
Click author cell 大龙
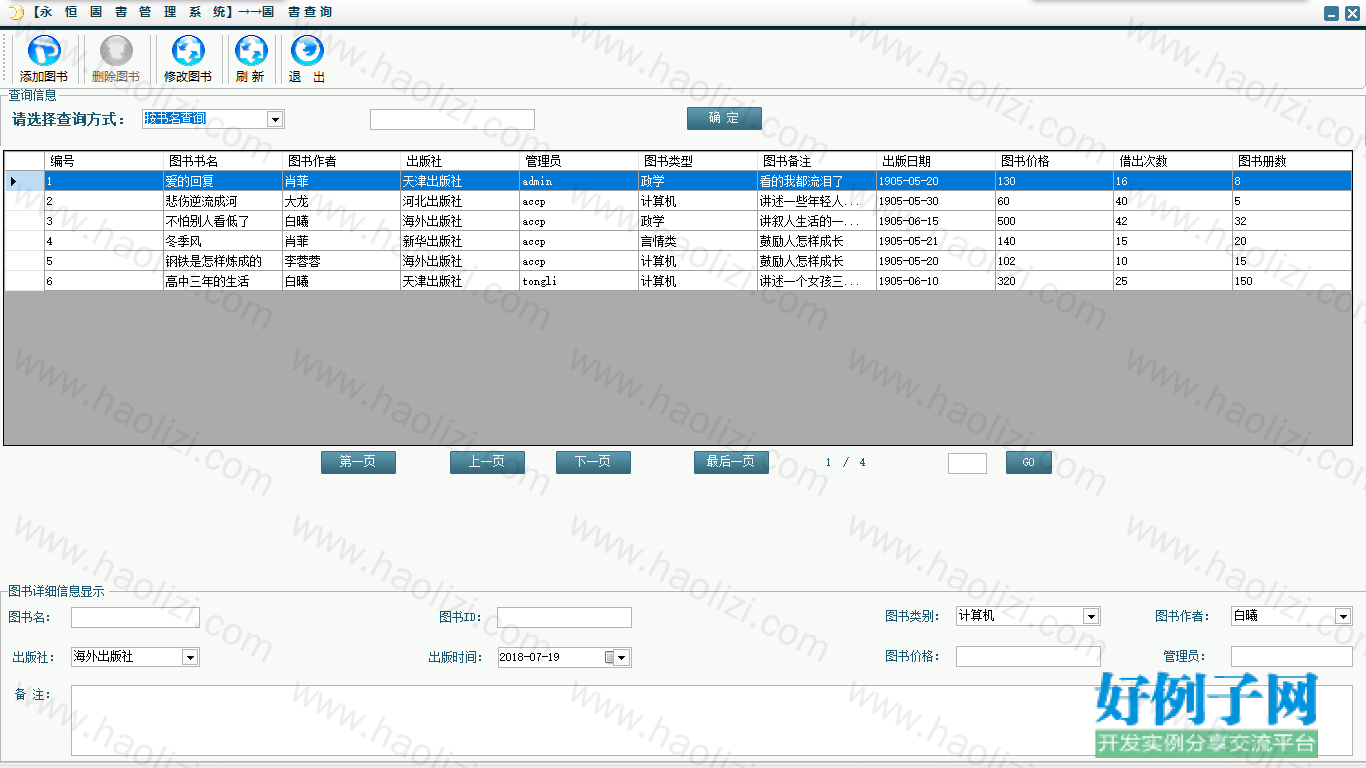[x=342, y=201]
